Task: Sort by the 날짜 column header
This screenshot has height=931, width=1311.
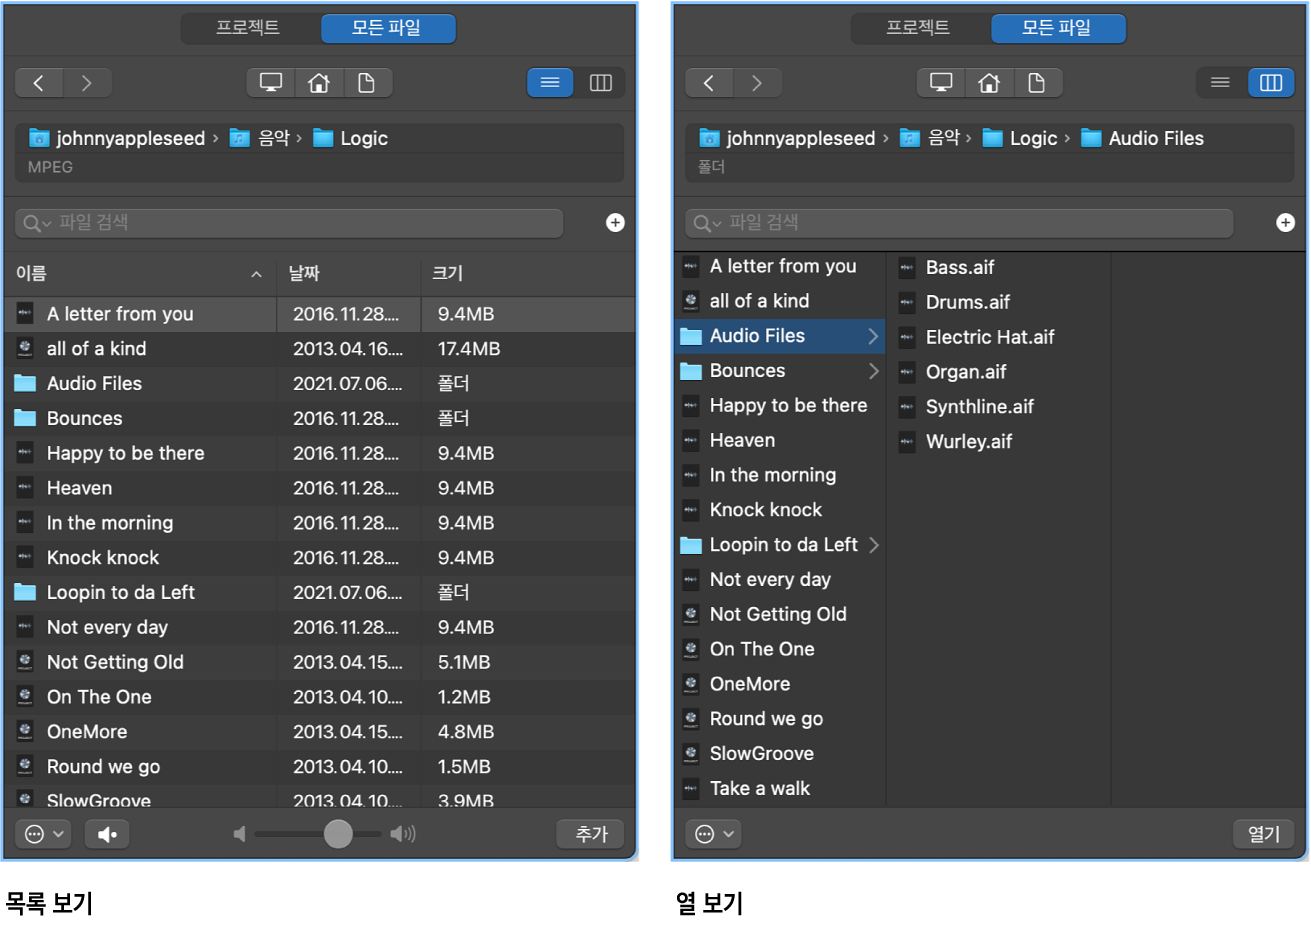Action: (x=349, y=274)
